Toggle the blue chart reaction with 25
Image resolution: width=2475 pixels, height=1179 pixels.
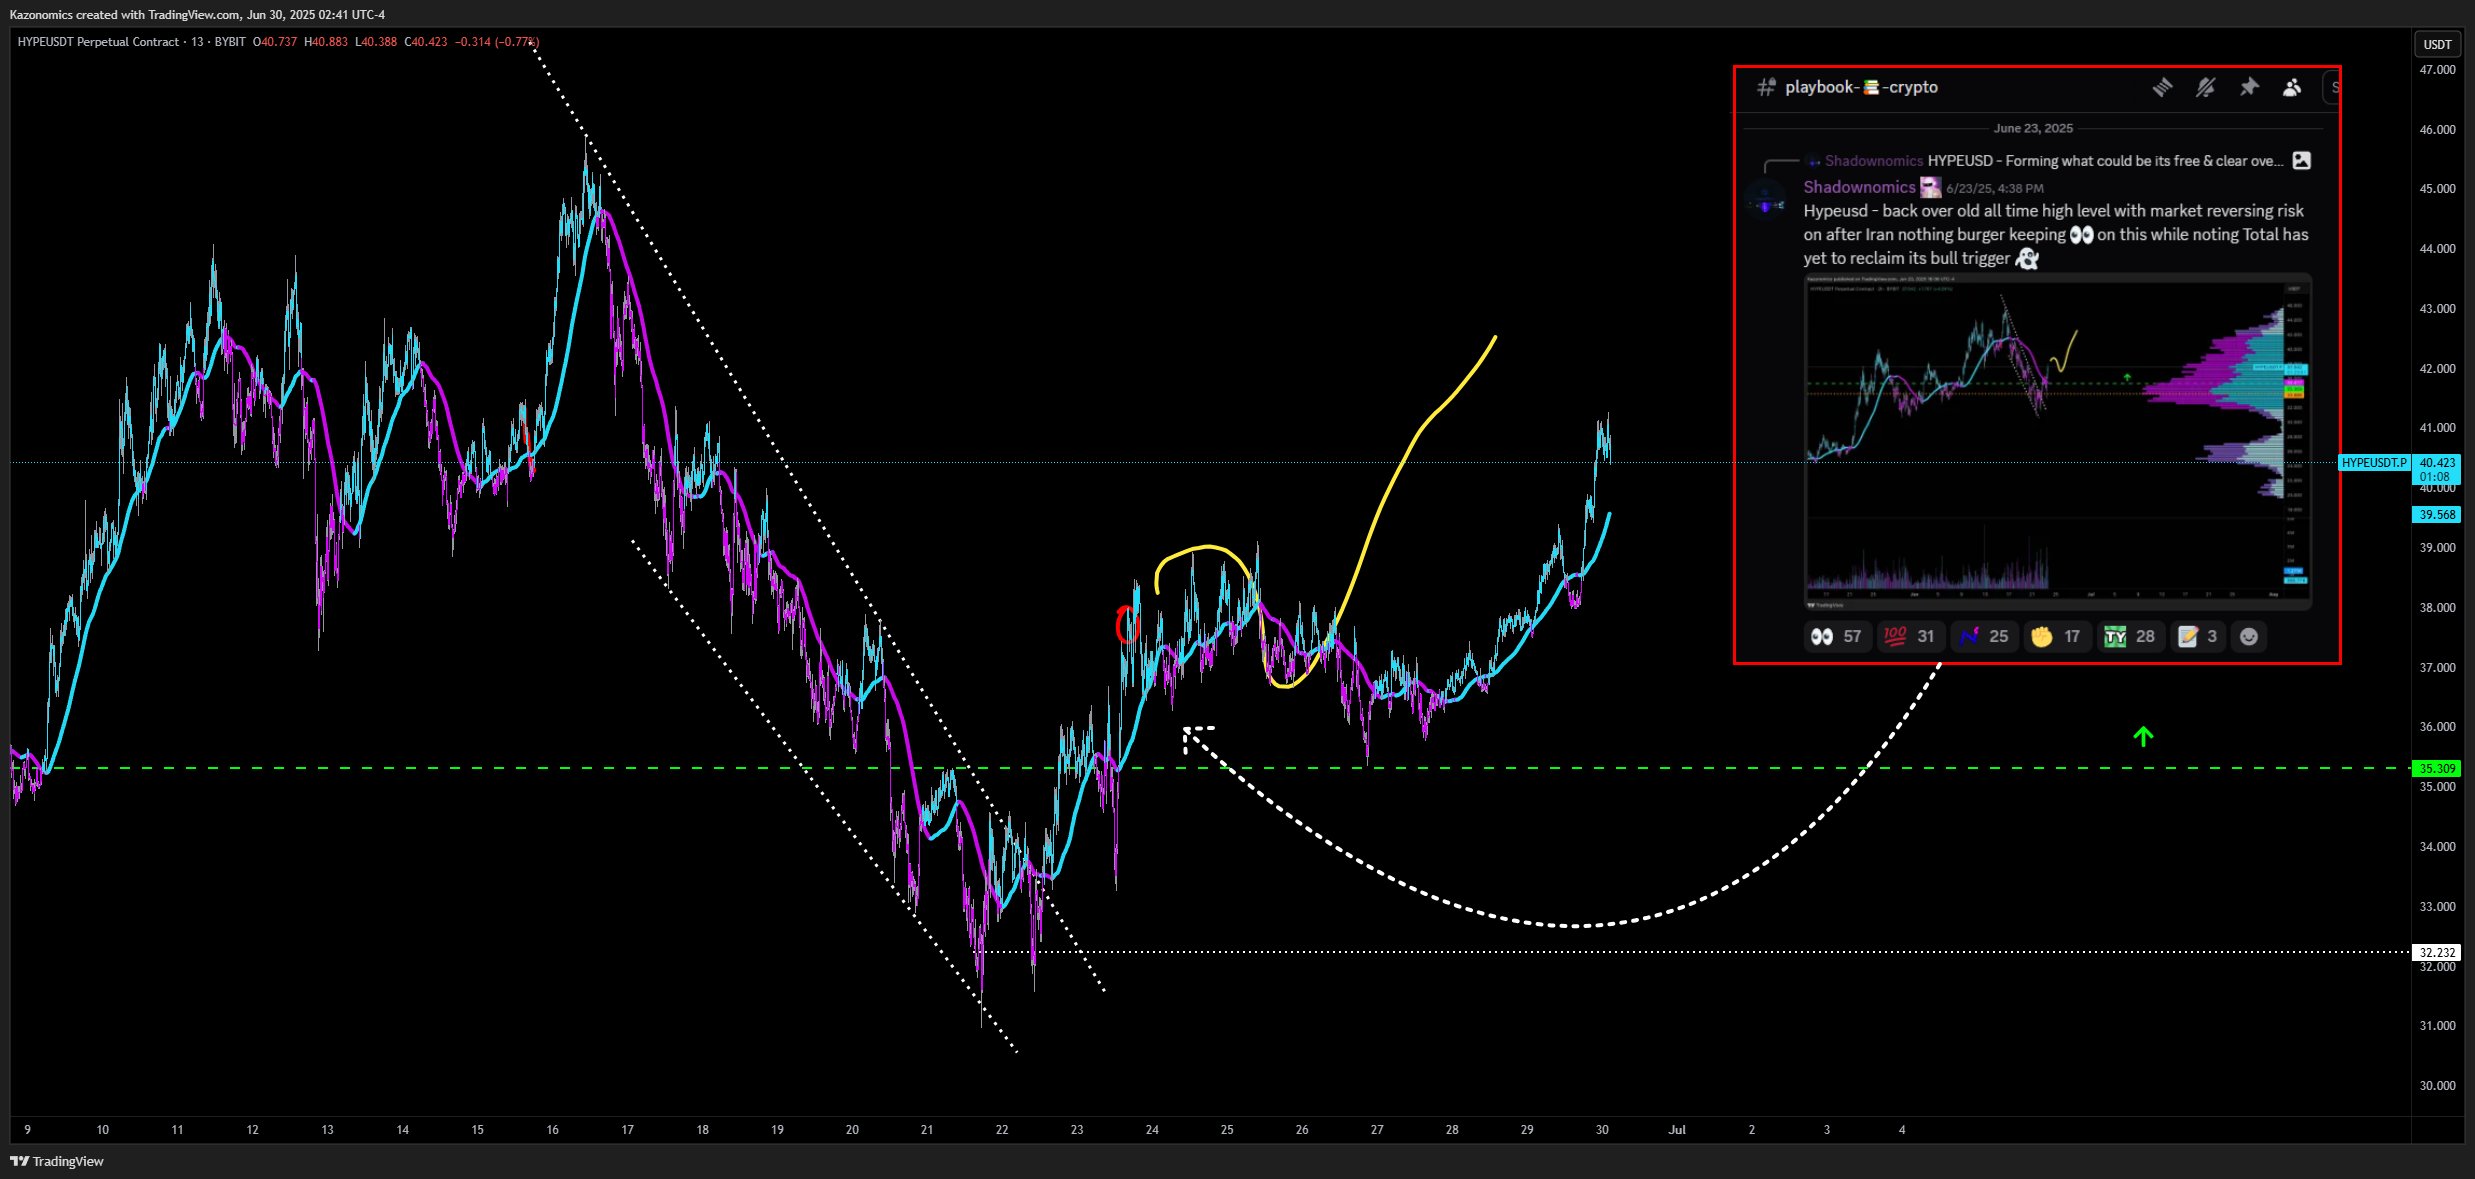(1984, 636)
